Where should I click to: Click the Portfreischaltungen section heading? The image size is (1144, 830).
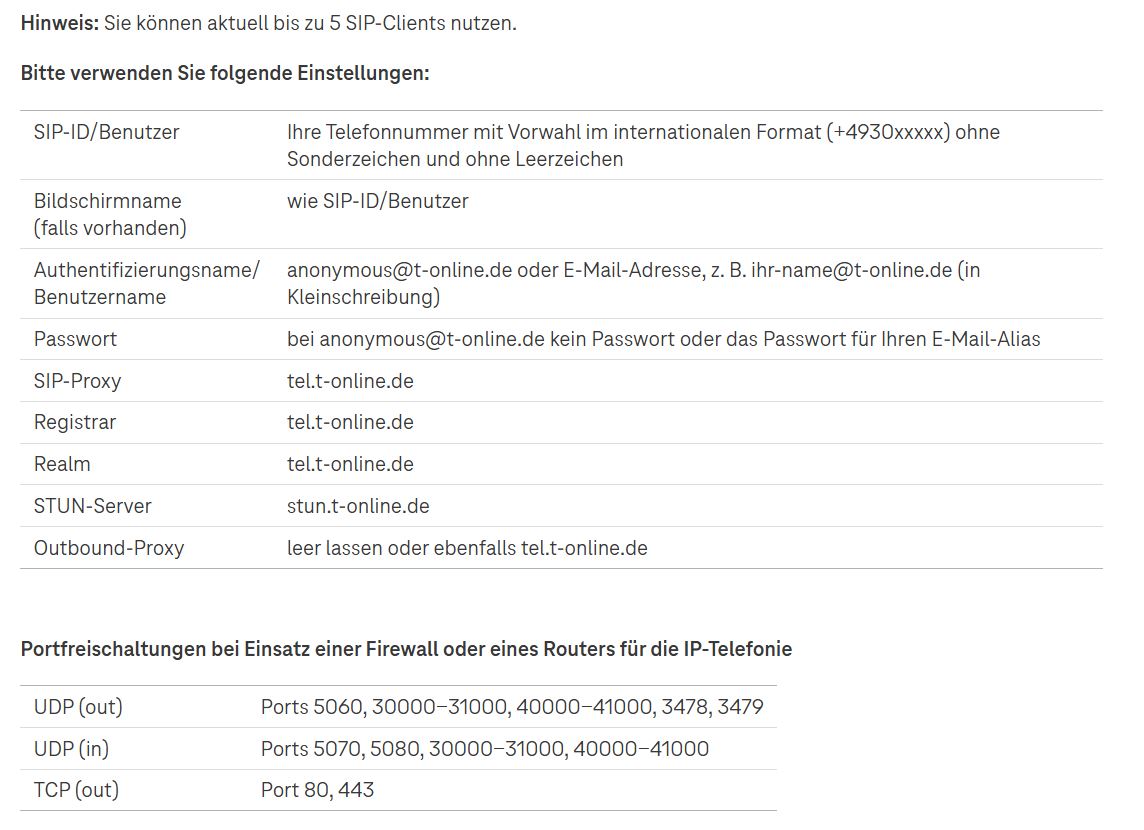point(406,649)
